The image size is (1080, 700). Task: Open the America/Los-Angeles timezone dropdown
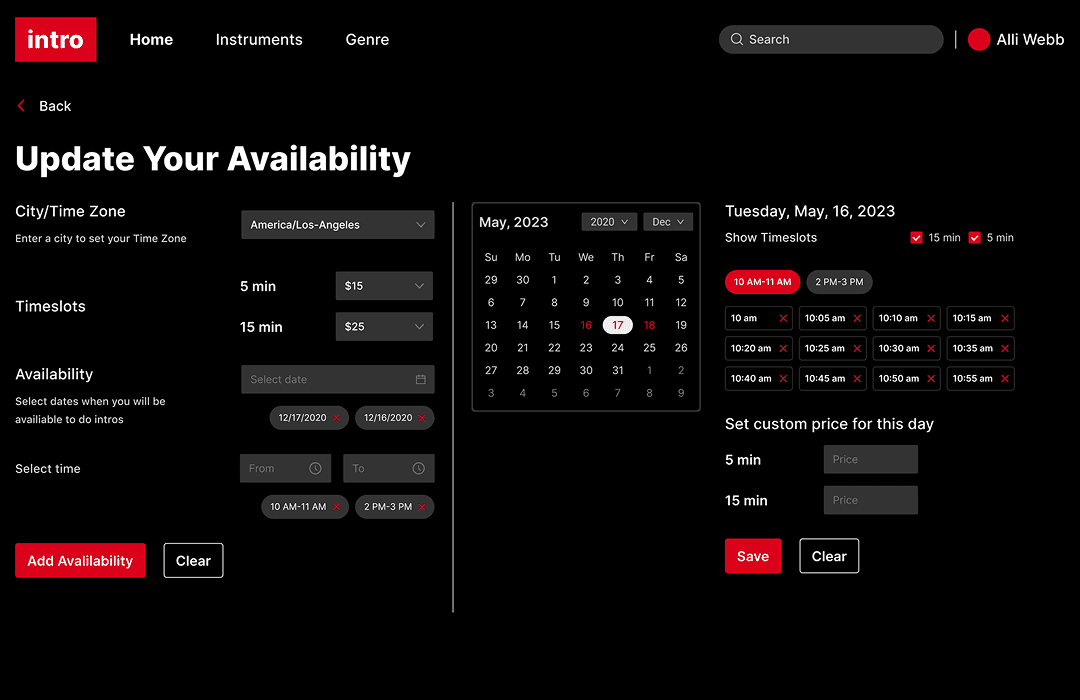pos(337,224)
